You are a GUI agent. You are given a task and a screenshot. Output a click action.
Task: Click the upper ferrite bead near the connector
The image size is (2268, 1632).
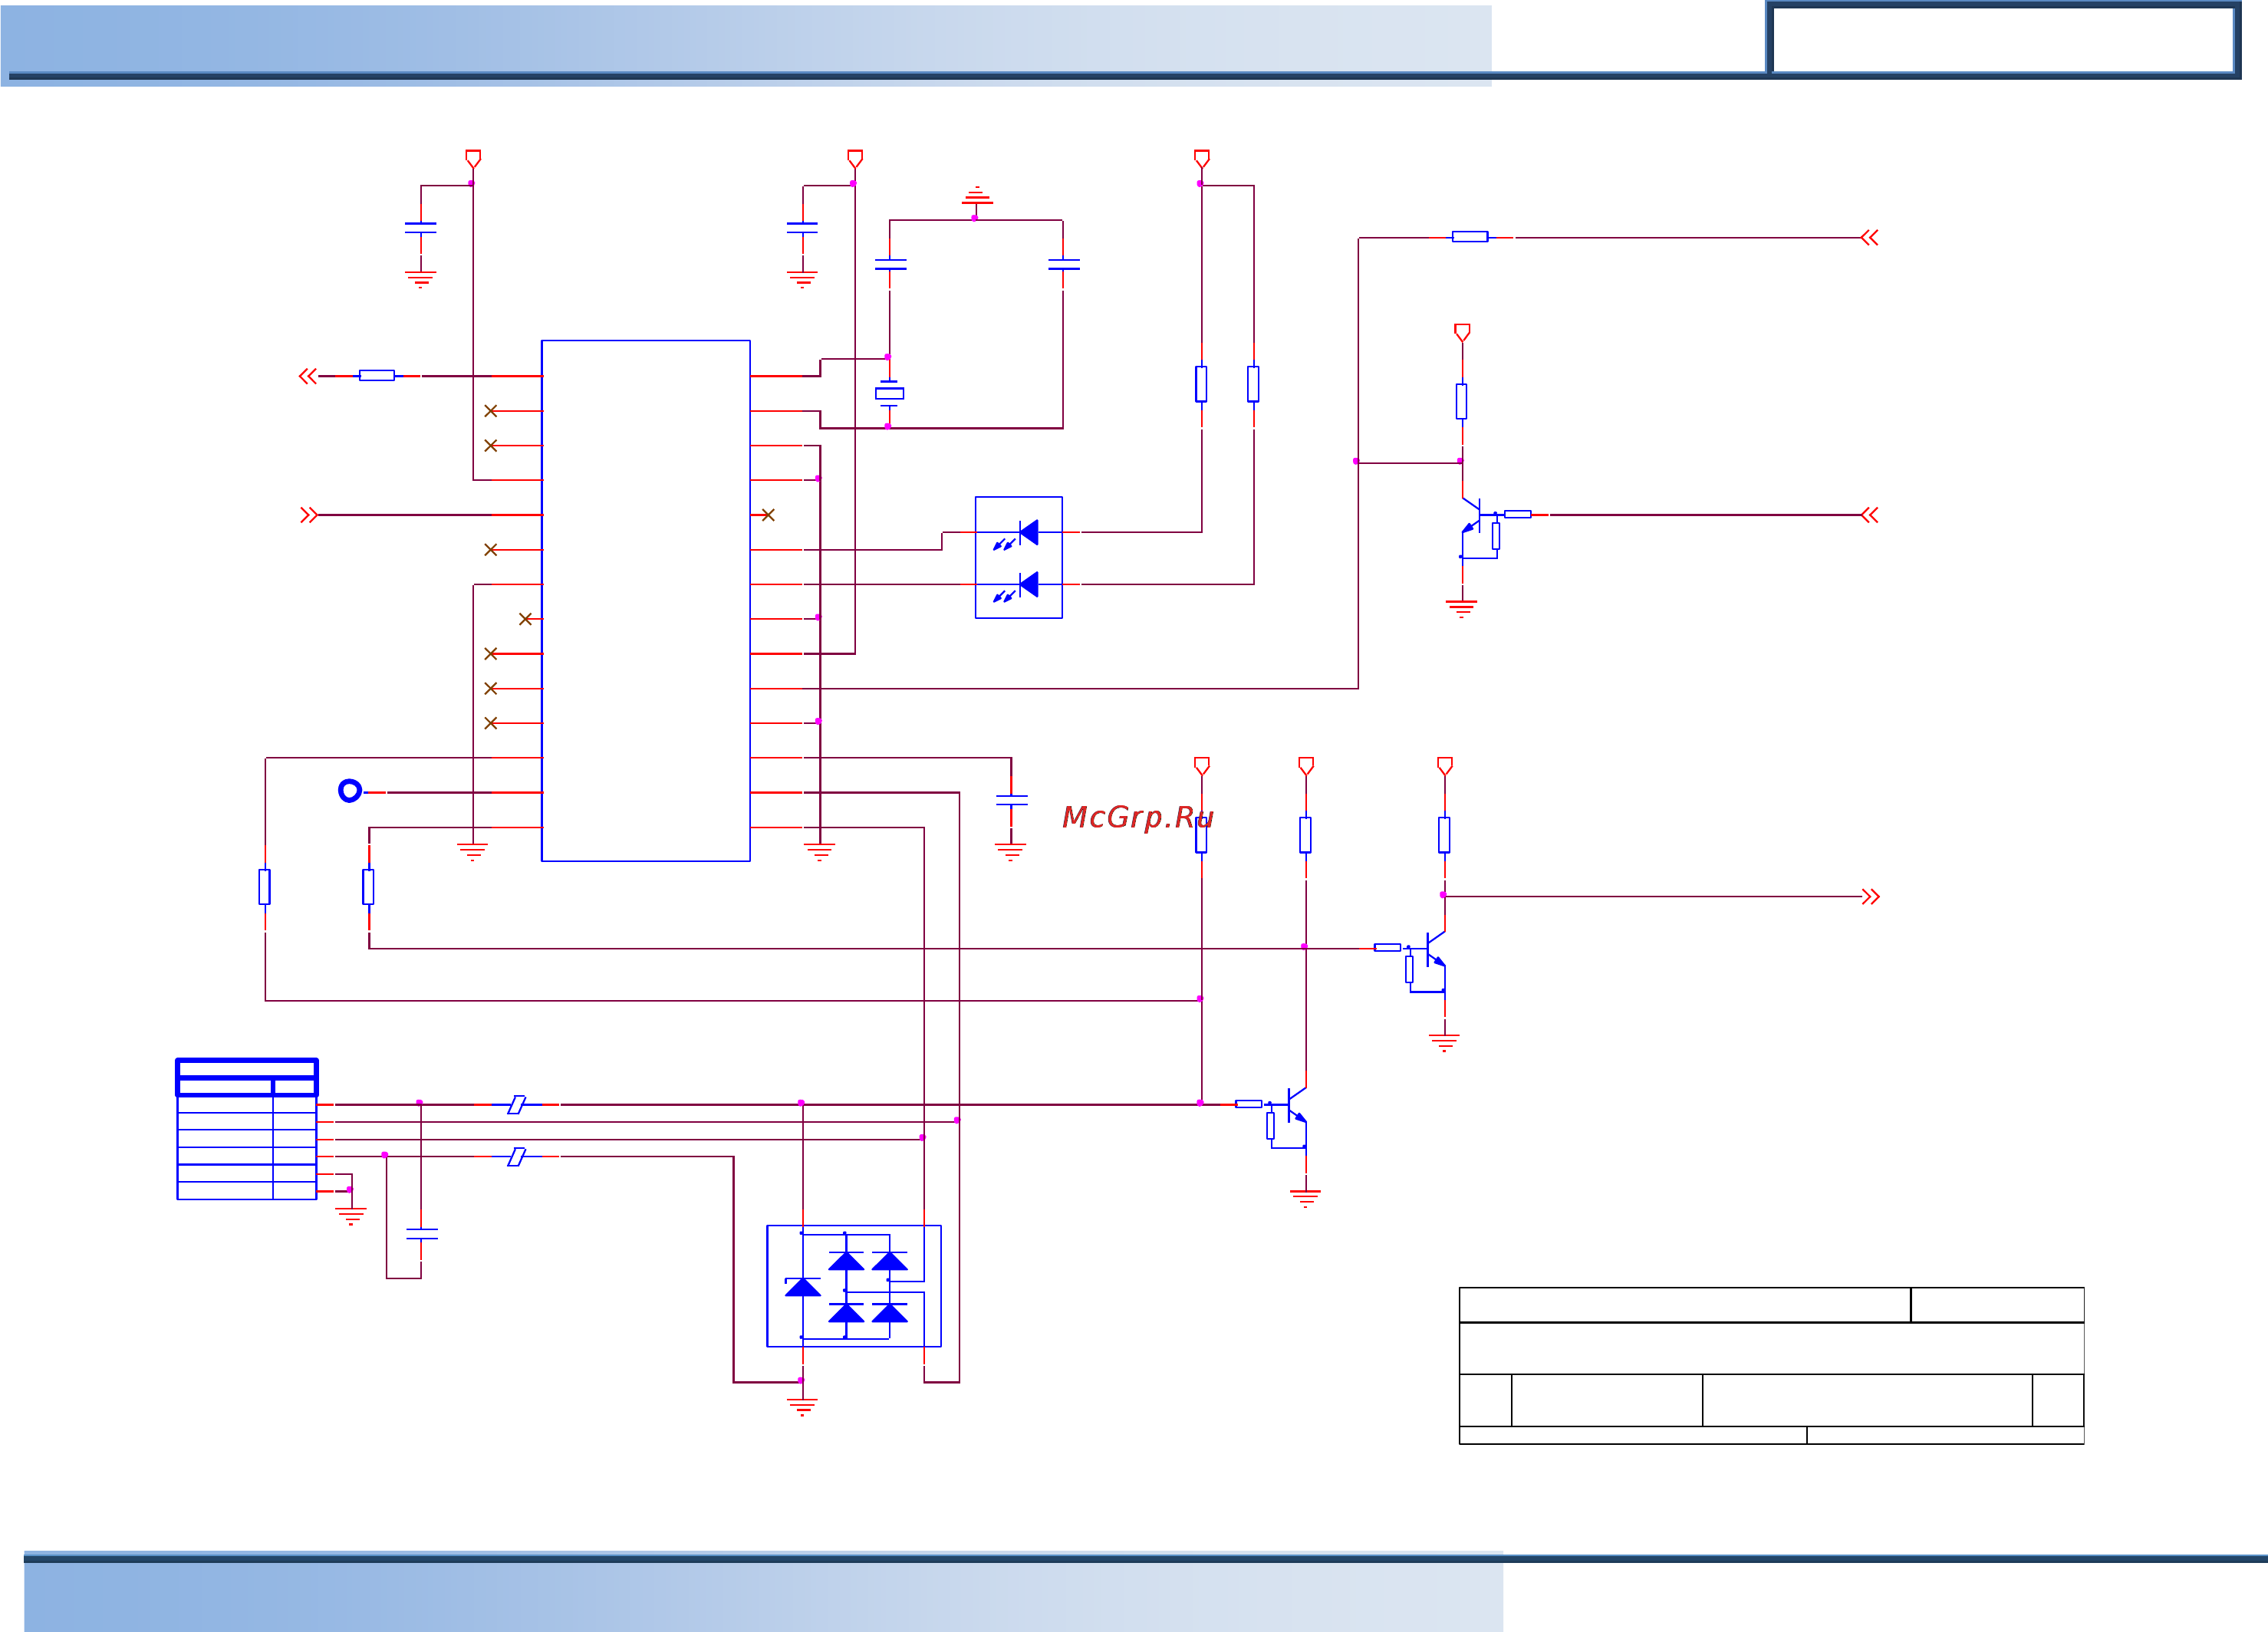(x=516, y=1104)
